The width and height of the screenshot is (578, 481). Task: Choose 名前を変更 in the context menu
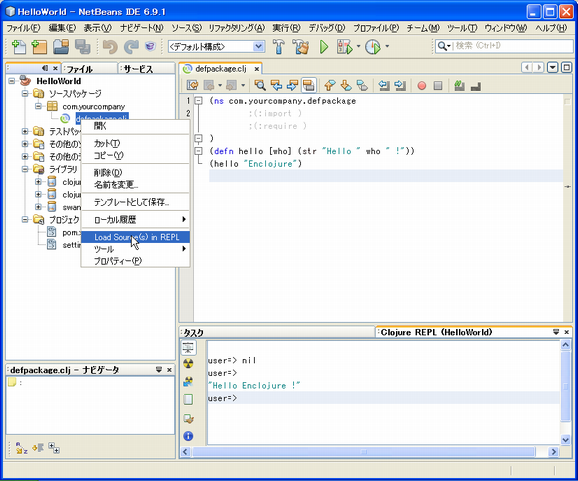135,184
